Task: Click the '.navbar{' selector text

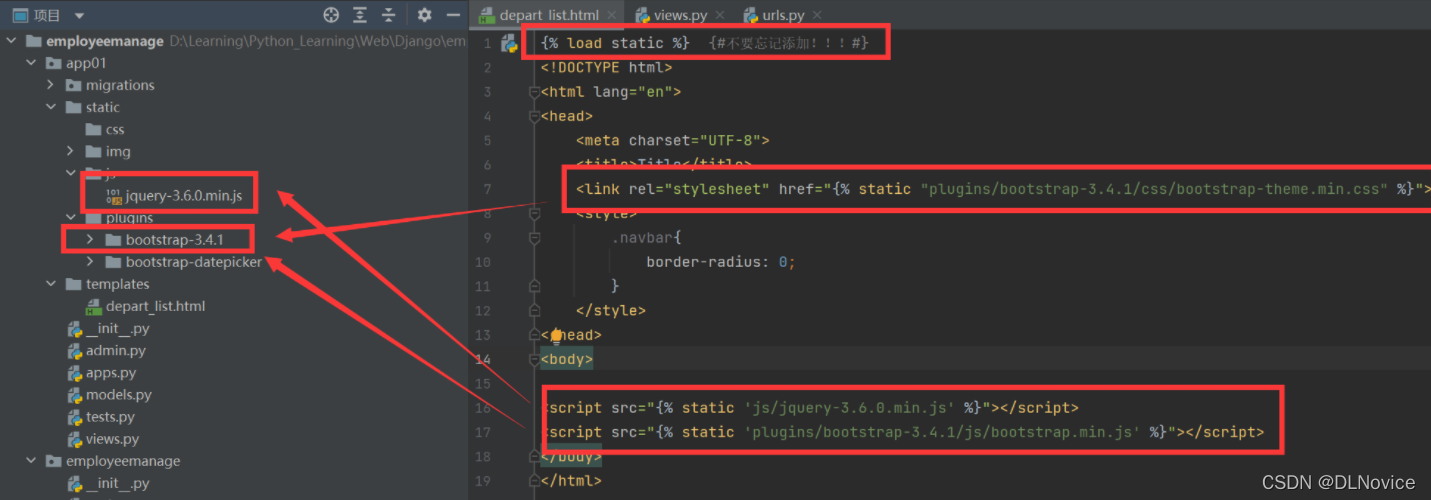Action: pyautogui.click(x=646, y=238)
